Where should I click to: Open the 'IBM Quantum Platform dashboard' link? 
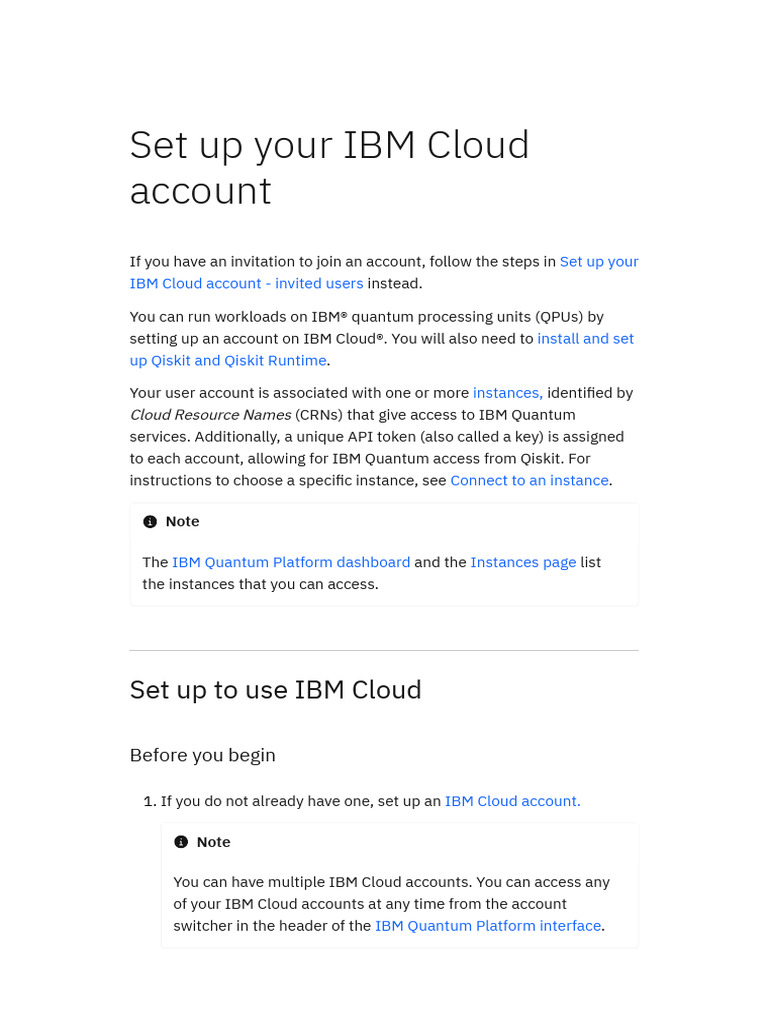tap(291, 562)
